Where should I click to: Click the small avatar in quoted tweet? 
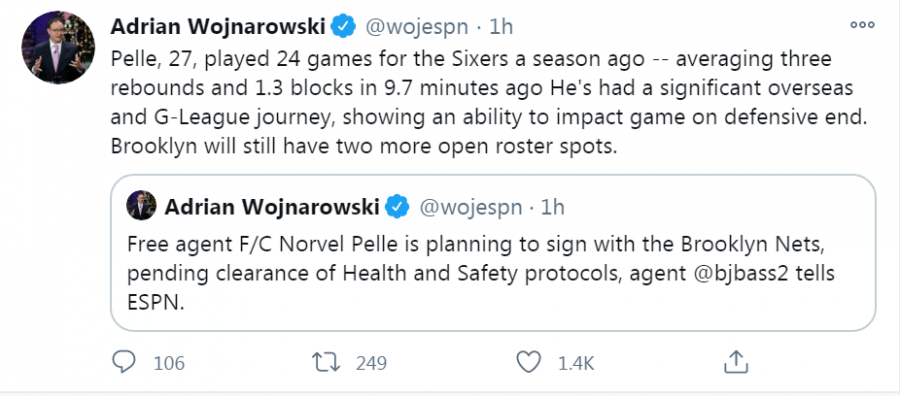[141, 205]
